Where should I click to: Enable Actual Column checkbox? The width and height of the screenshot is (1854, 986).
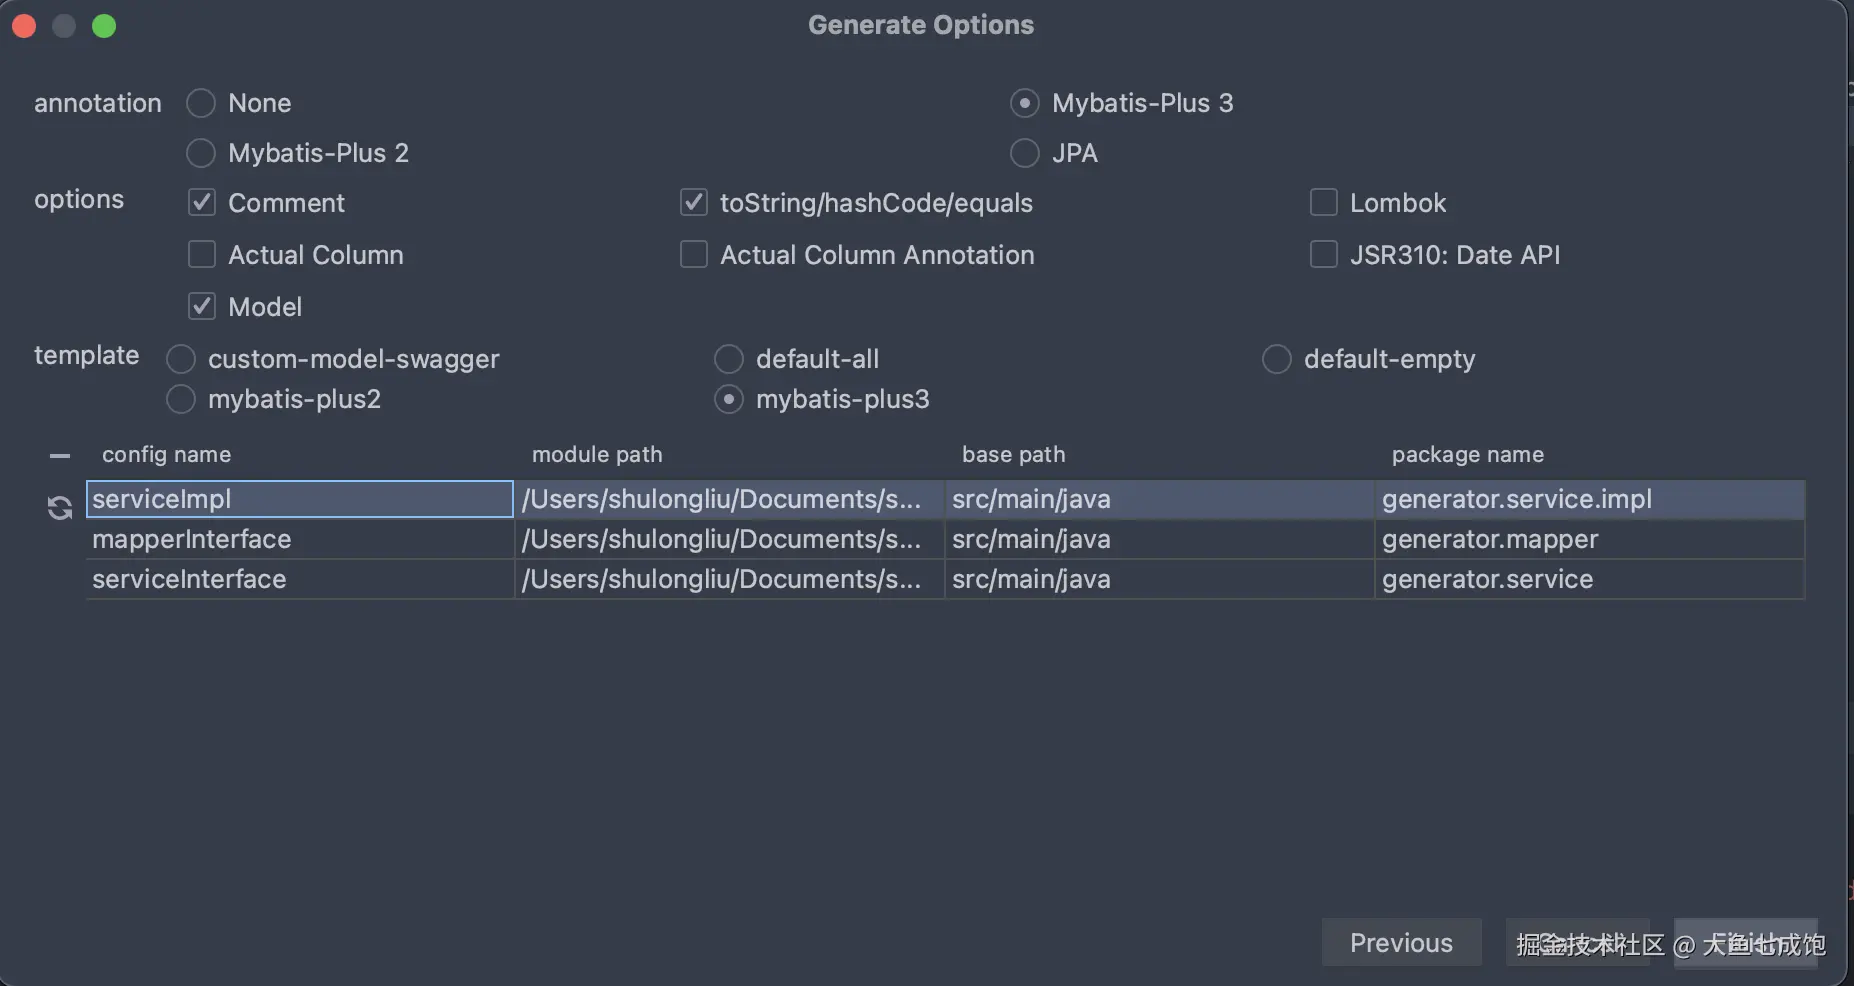pos(202,255)
